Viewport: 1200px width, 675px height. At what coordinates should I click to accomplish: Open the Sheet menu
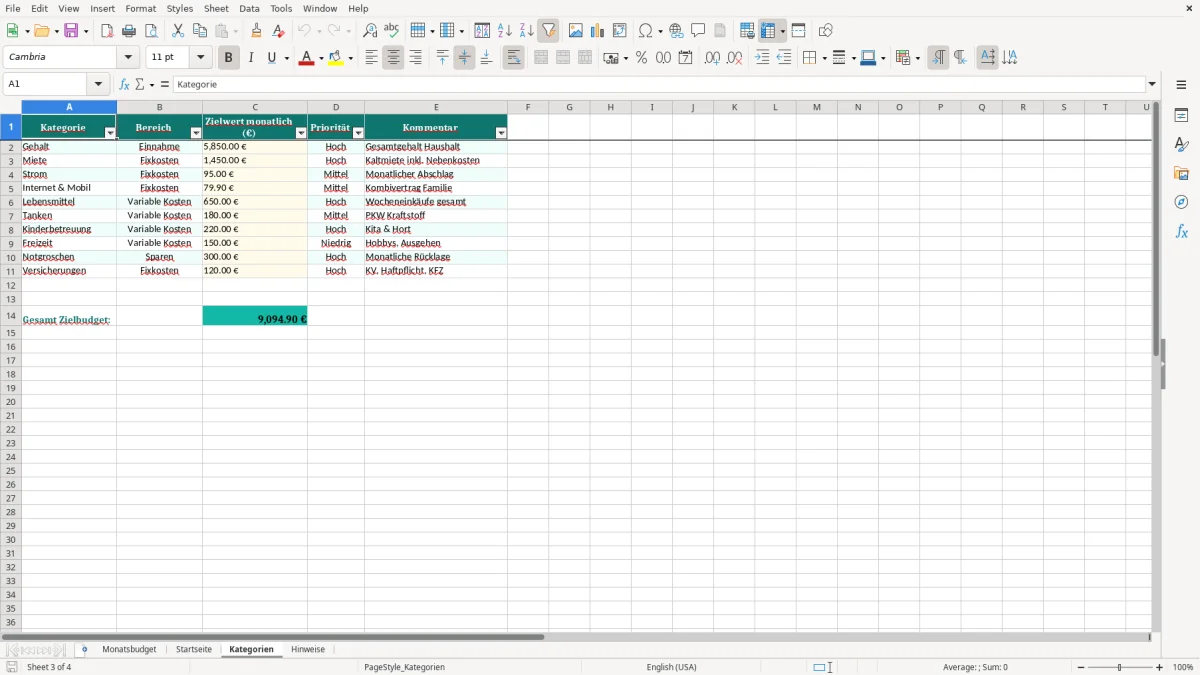pos(216,8)
